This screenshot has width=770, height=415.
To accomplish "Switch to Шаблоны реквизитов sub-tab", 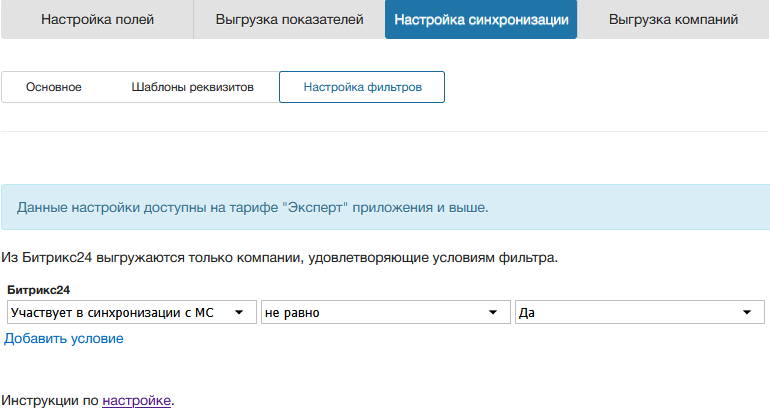I will 192,87.
